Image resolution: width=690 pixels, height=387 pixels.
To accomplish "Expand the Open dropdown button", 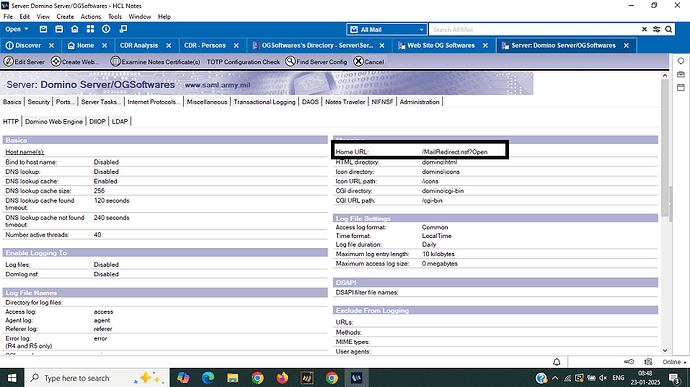I will (17, 29).
